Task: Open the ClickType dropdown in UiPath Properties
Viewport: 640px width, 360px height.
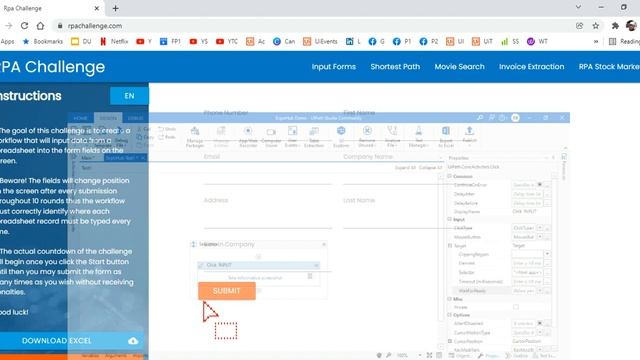Action: click(540, 228)
